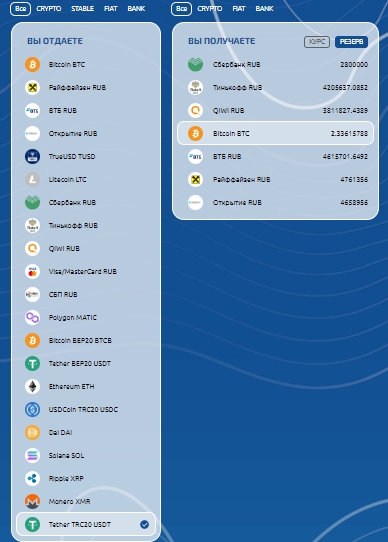
Task: Click the Открытие RUB icon in the give list
Action: [x=33, y=133]
